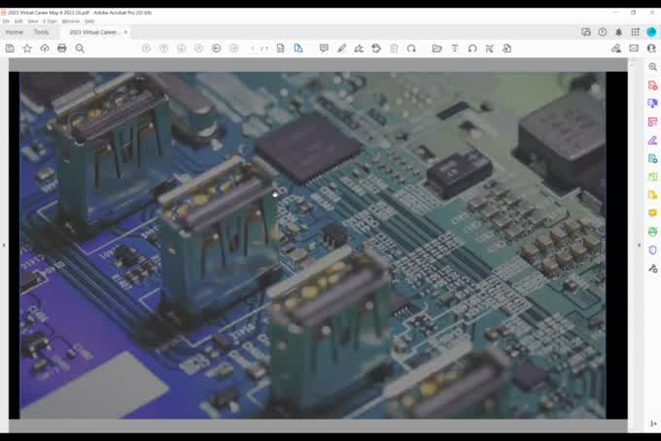This screenshot has height=441, width=661.
Task: Add a sticky note comment
Action: [x=323, y=48]
